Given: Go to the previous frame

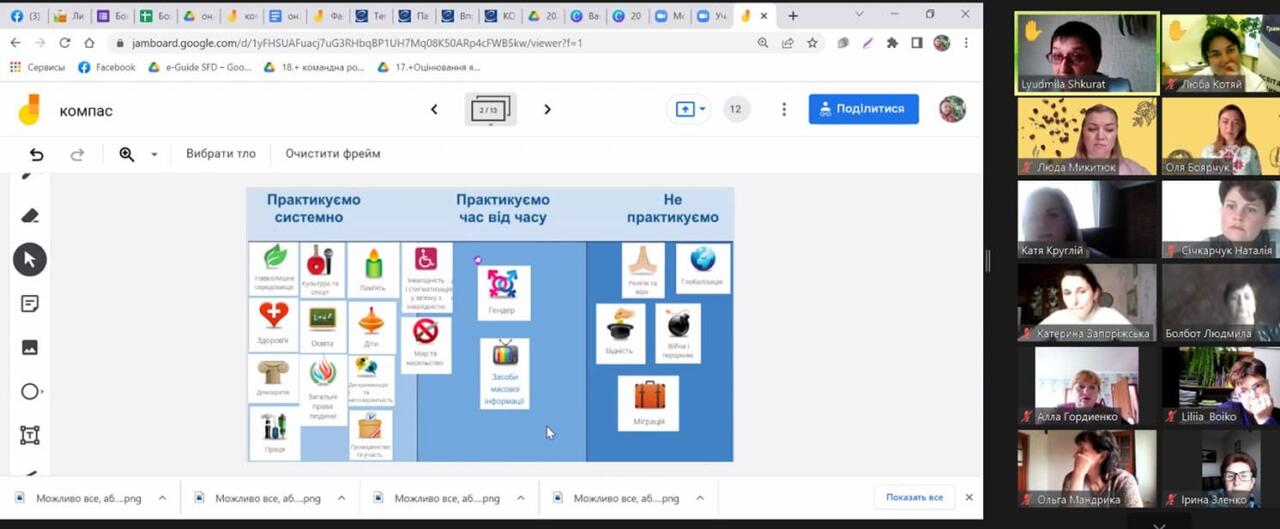Looking at the screenshot, I should click(434, 109).
